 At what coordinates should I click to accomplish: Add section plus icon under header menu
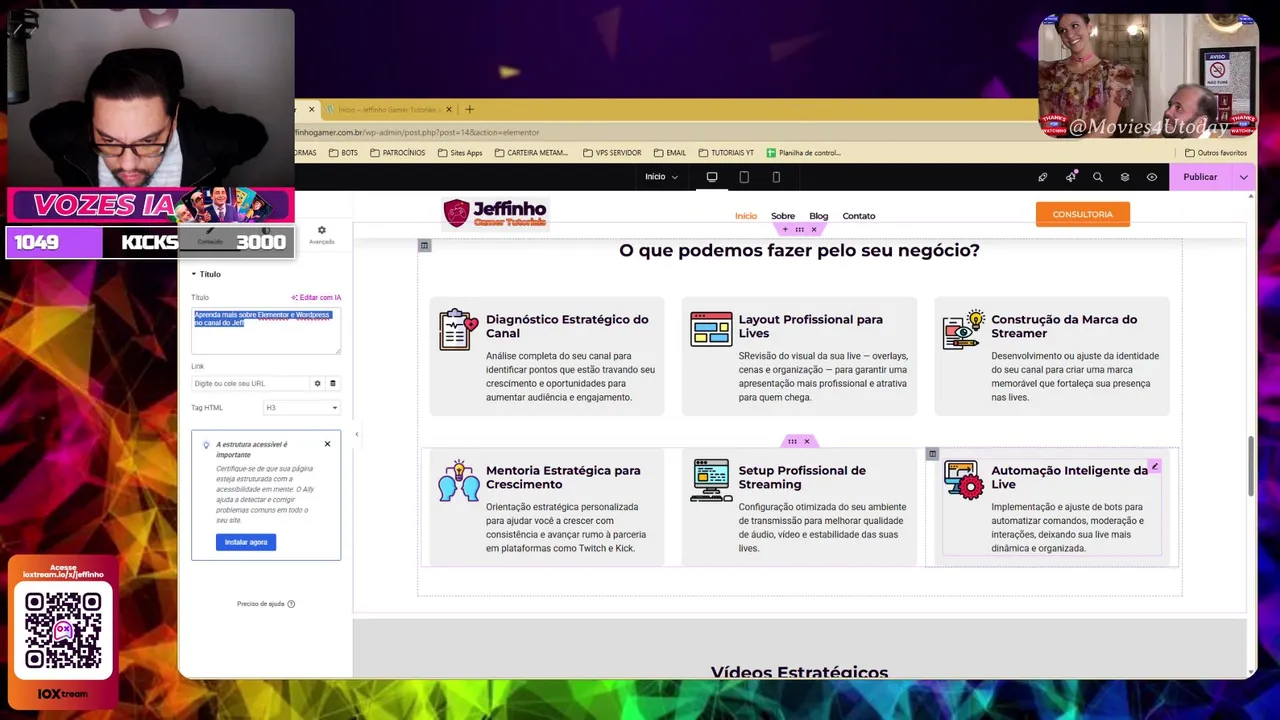(785, 229)
